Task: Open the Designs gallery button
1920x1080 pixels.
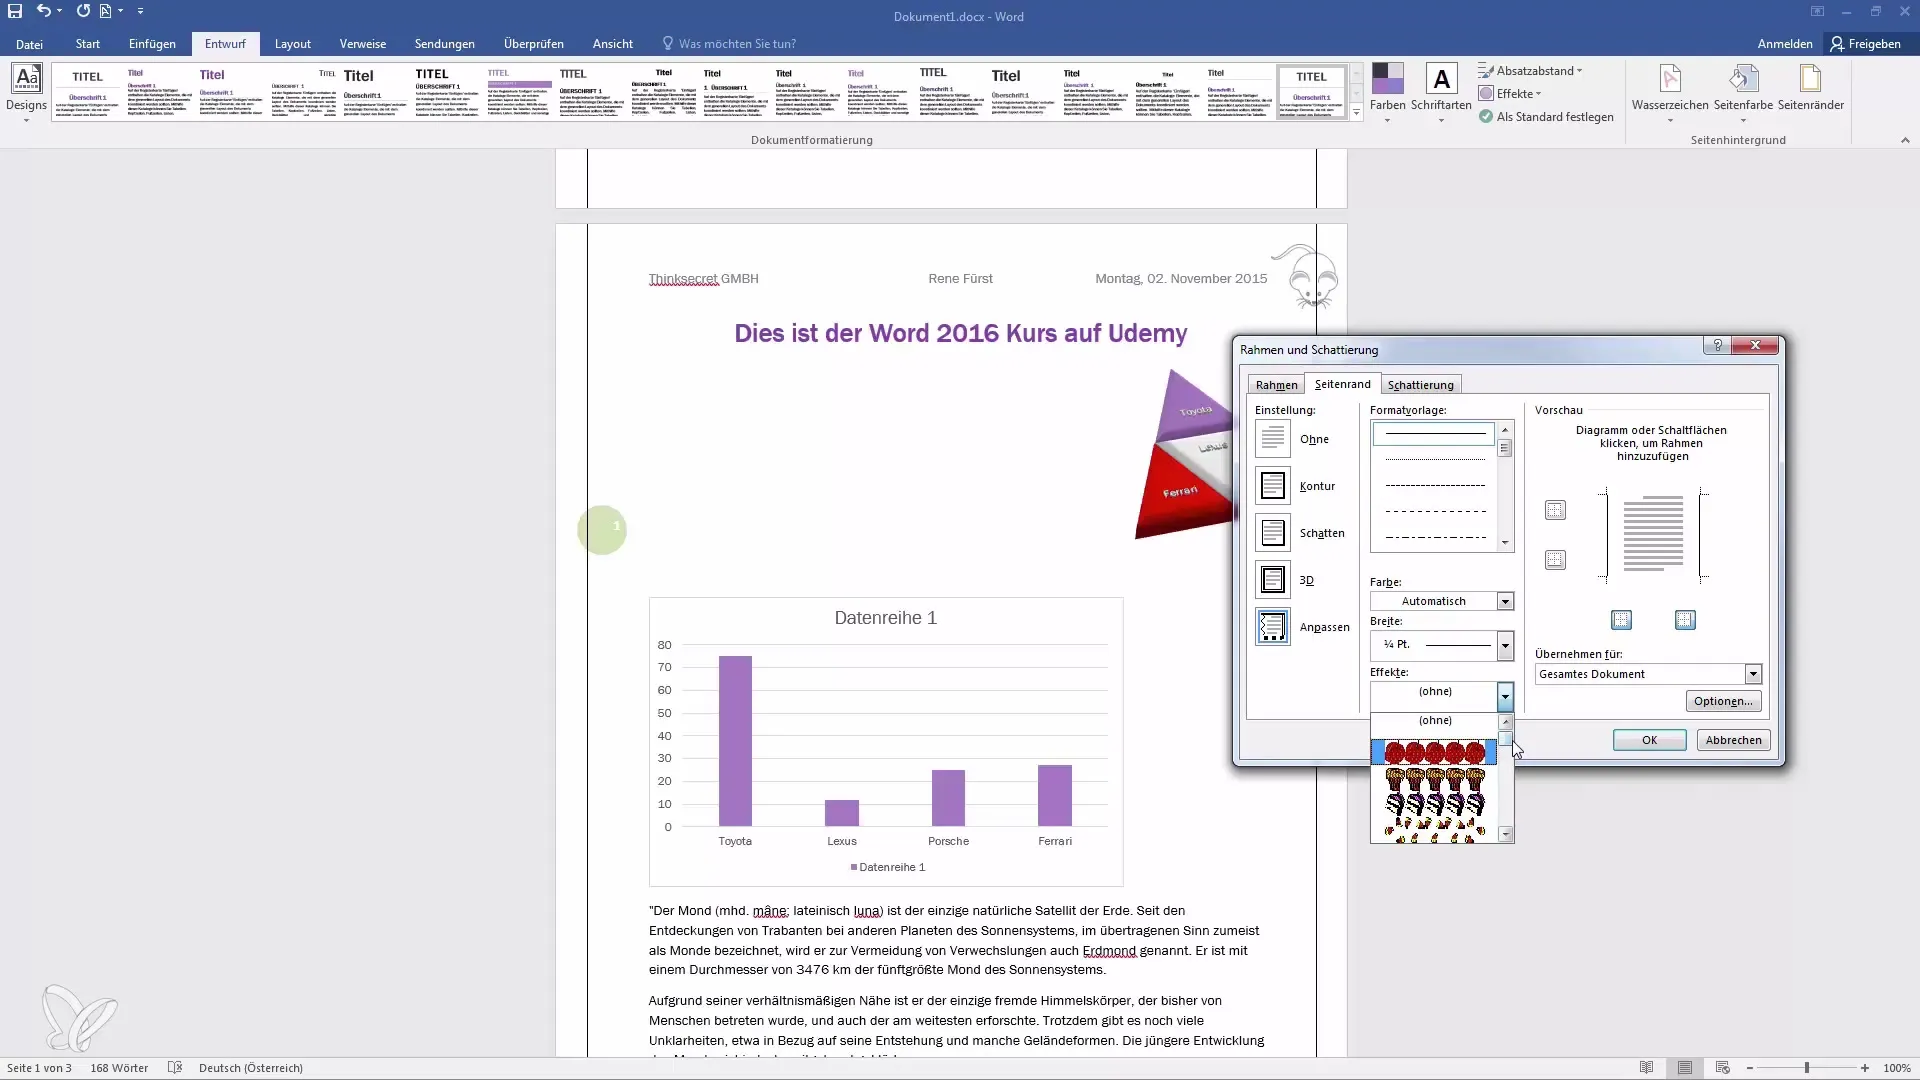Action: 26,93
